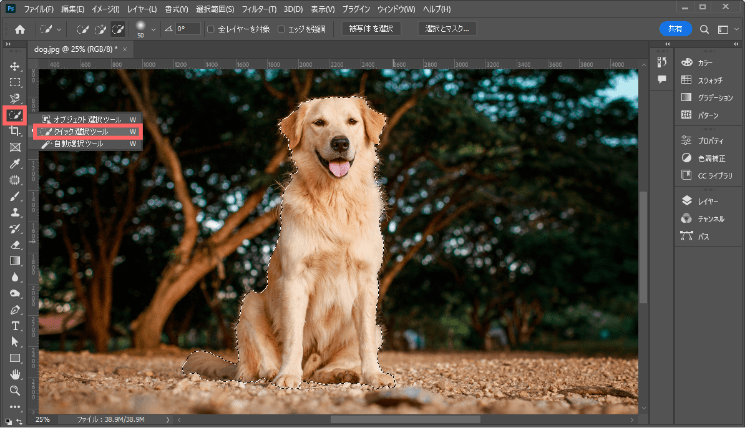745x428 pixels.
Task: Select the Horizontal Type tool
Action: coord(15,326)
